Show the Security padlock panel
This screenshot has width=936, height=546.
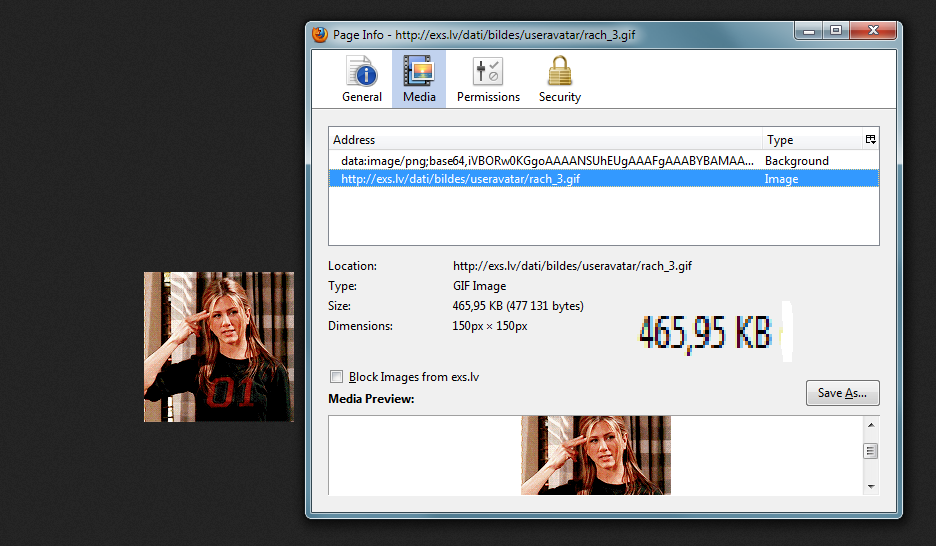560,80
